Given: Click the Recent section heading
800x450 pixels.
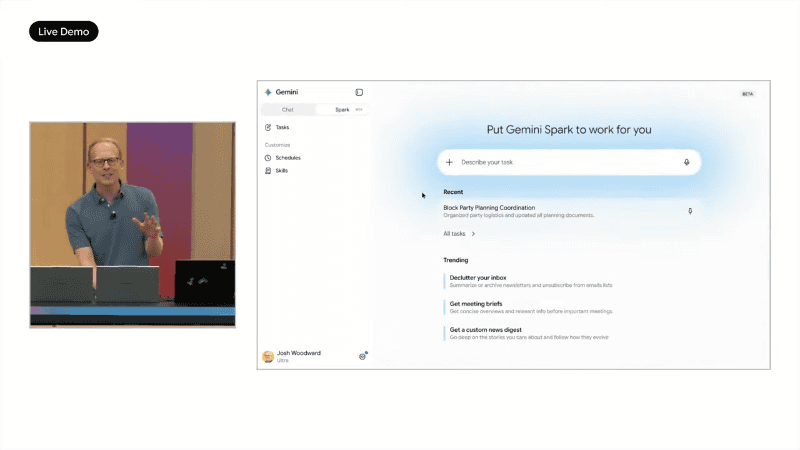Looking at the screenshot, I should [453, 192].
